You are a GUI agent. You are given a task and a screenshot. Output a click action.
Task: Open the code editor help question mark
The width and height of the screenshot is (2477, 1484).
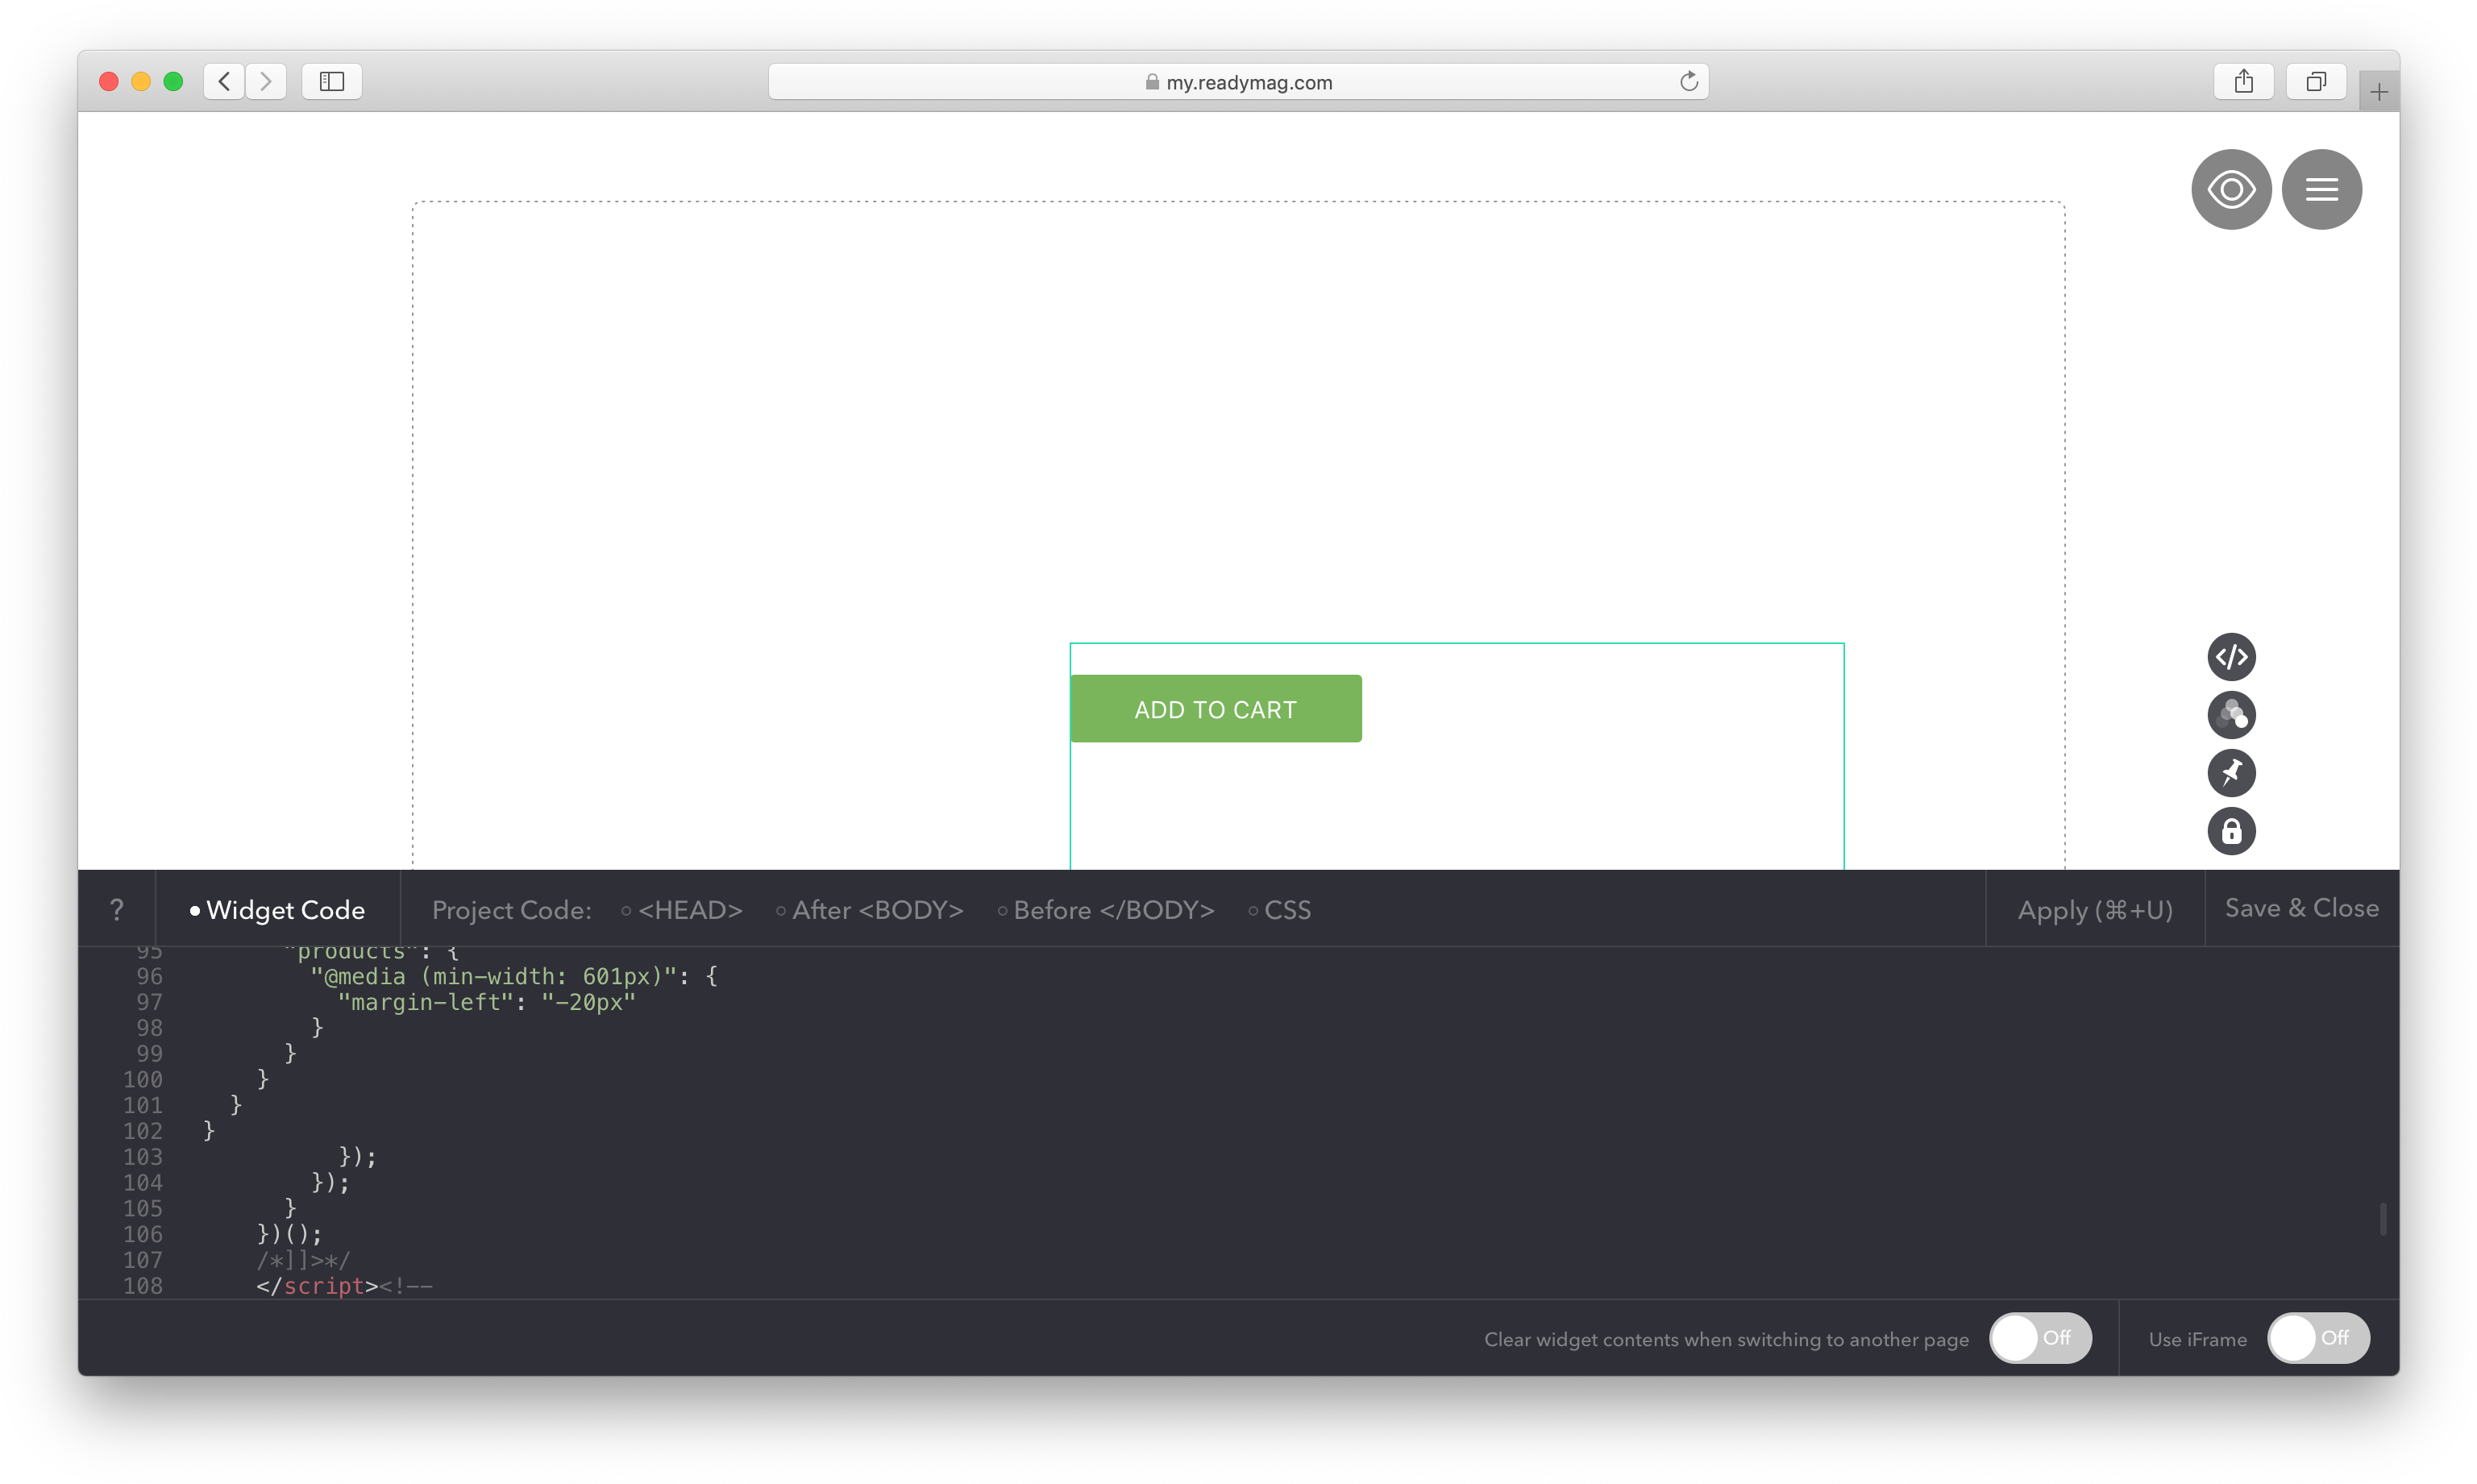click(x=117, y=910)
